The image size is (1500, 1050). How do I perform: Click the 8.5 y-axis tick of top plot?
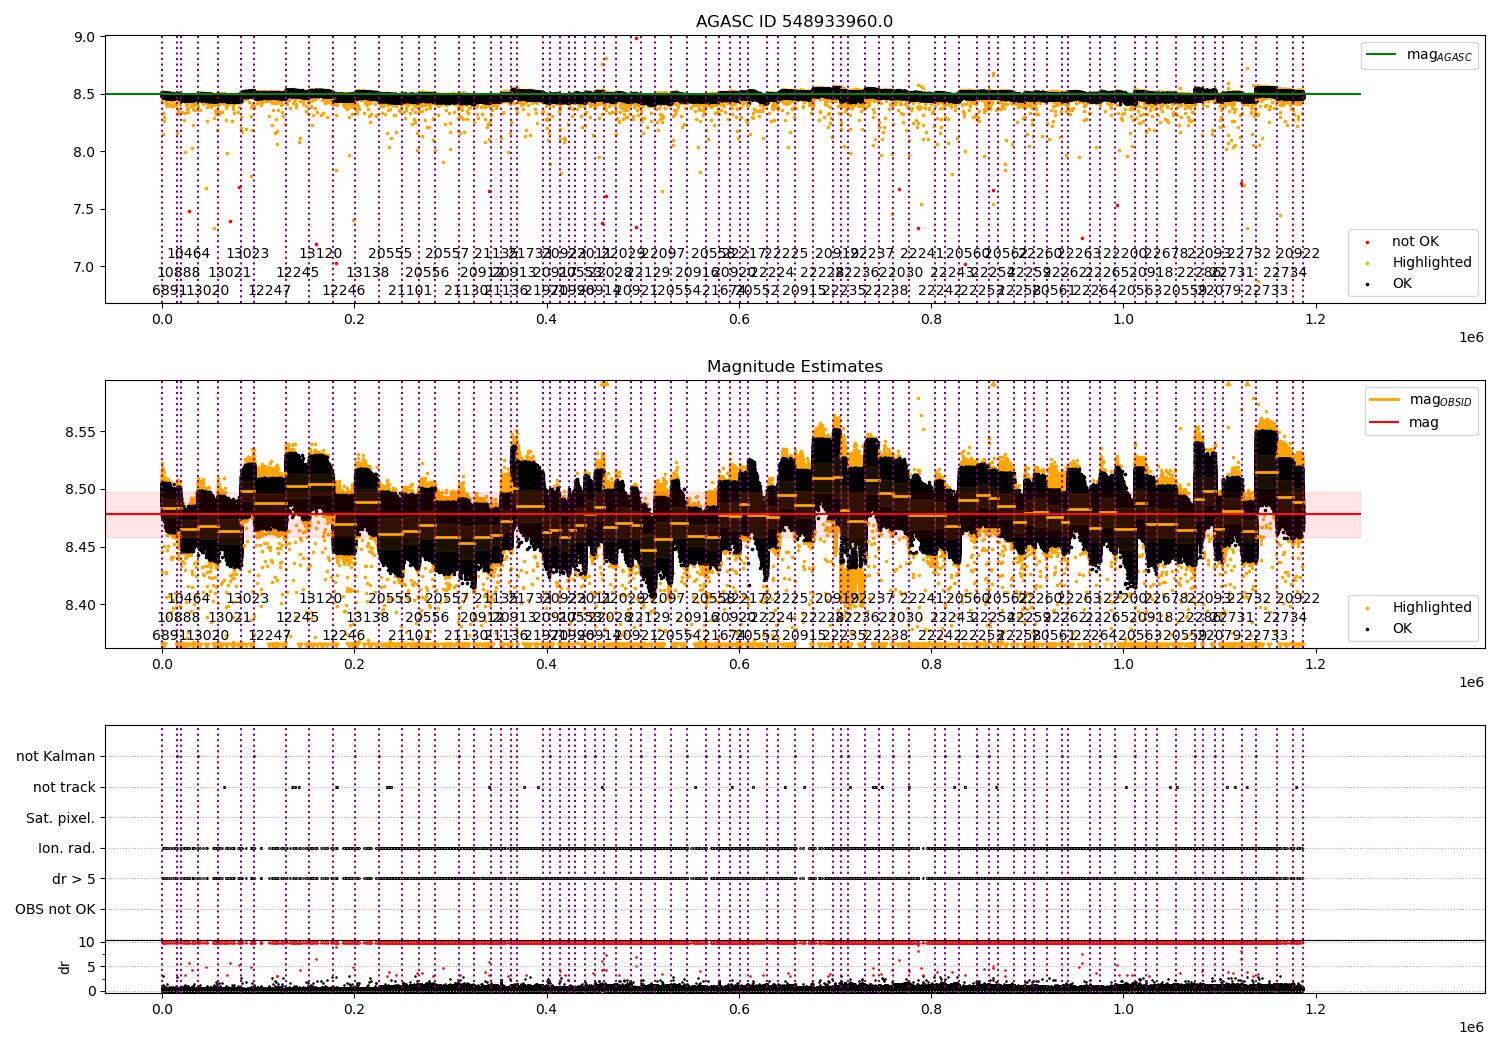pos(85,95)
